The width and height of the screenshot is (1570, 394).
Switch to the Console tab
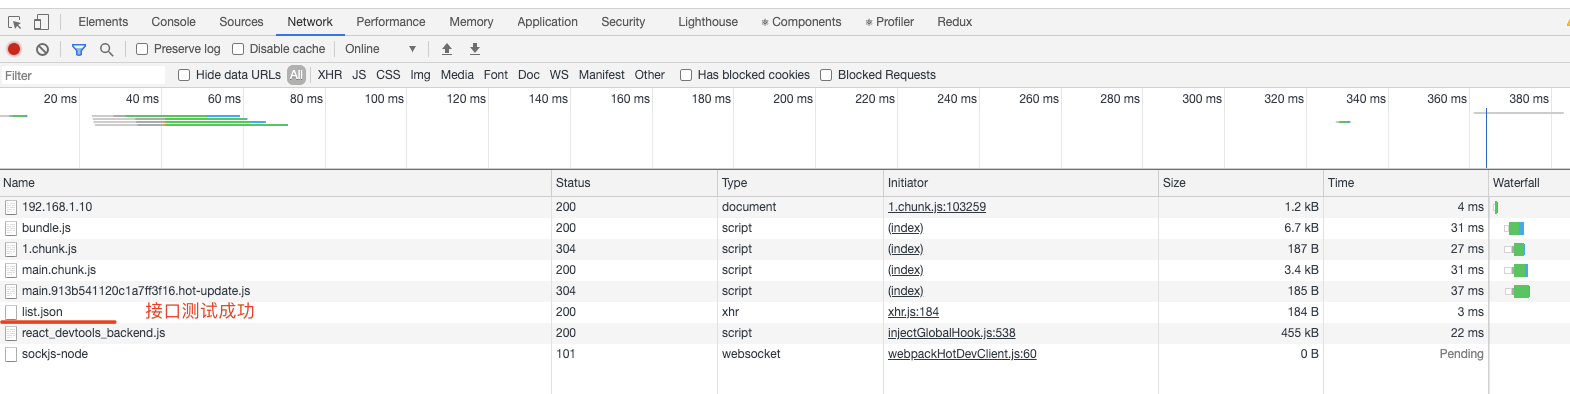[174, 22]
